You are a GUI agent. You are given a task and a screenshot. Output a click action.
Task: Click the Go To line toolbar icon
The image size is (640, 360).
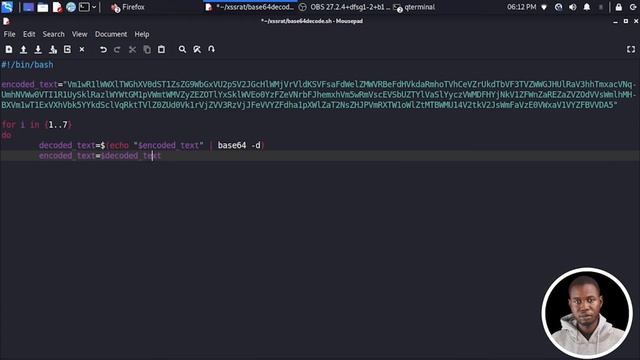(x=211, y=49)
